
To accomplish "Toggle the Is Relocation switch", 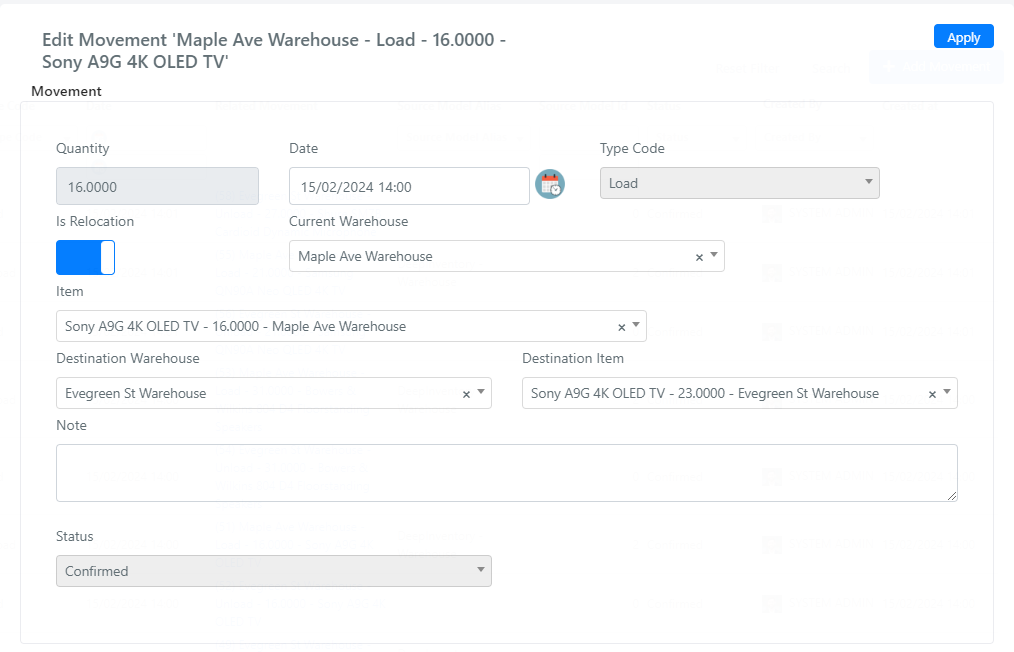I will [x=85, y=257].
